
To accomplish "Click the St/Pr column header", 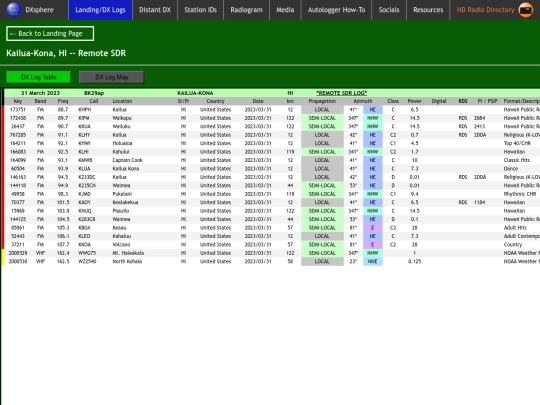I will 183,101.
